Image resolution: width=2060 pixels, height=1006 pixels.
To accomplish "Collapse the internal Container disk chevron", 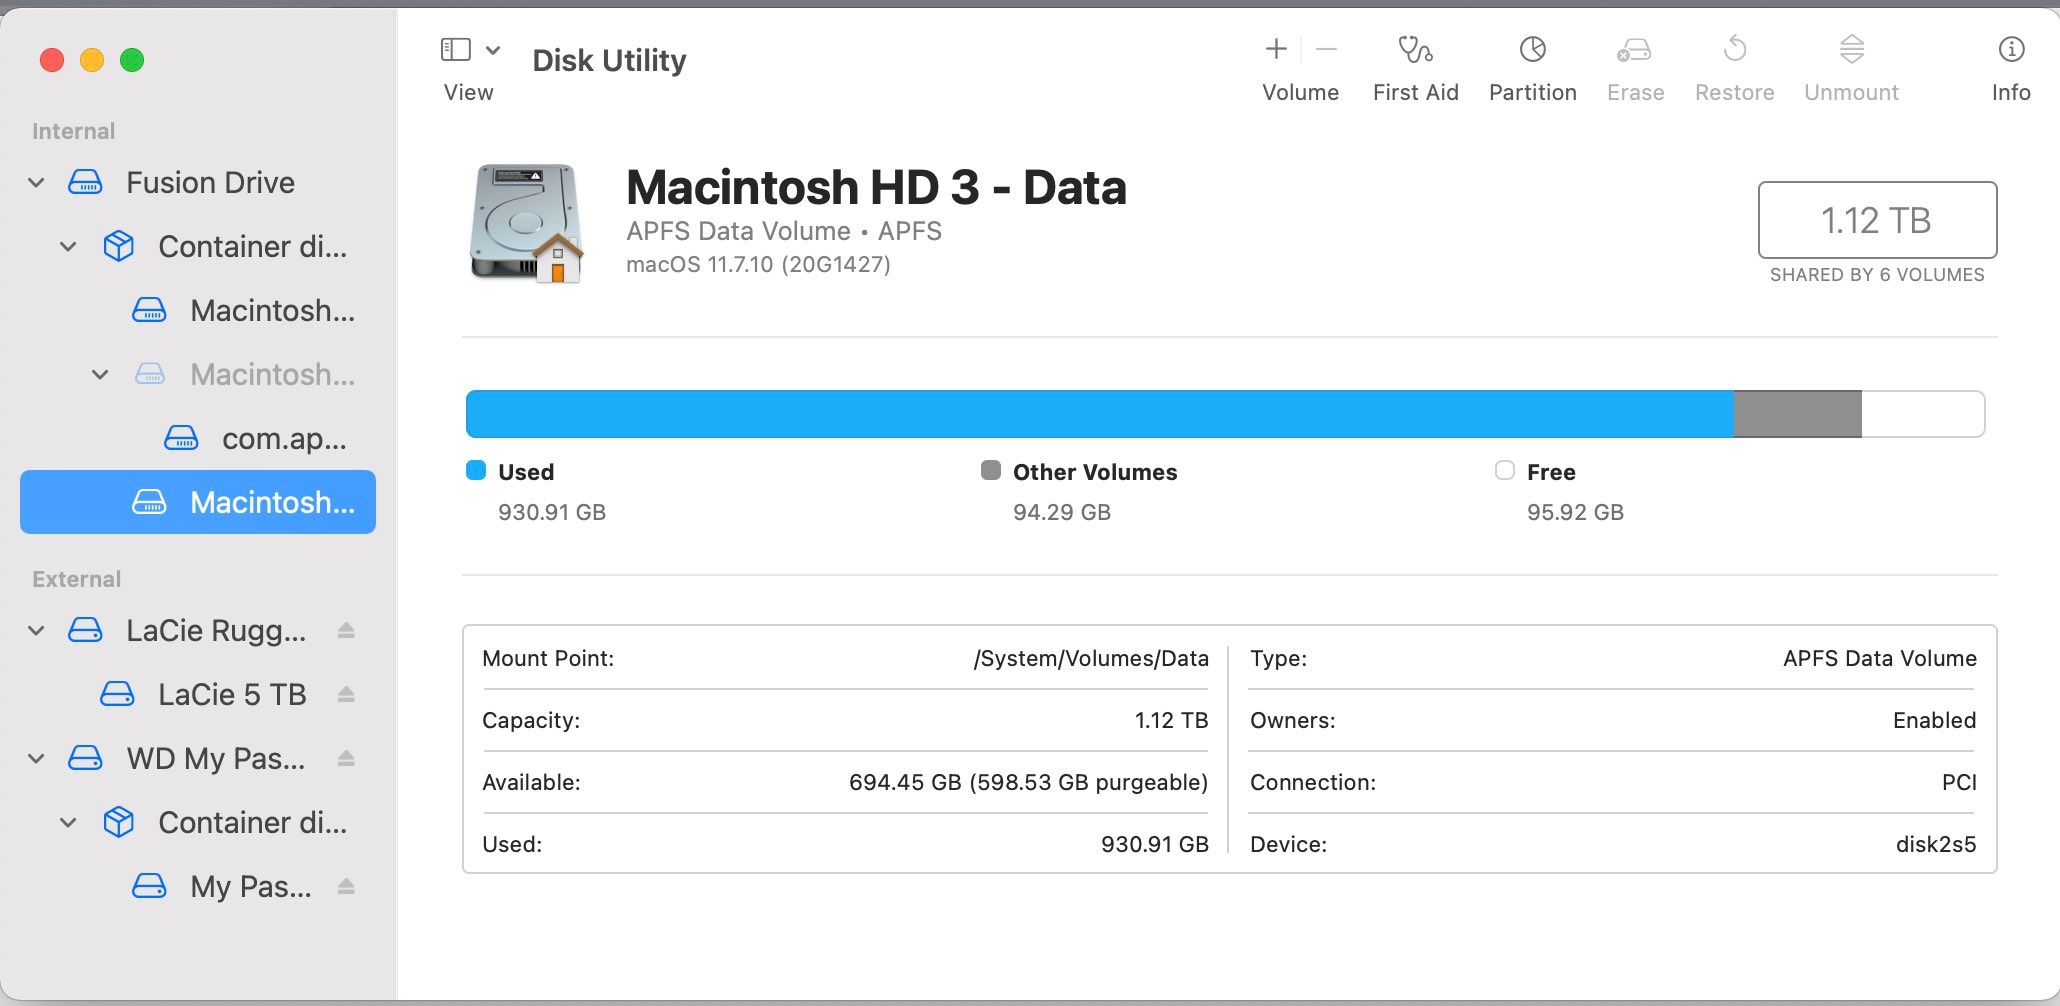I will click(68, 246).
